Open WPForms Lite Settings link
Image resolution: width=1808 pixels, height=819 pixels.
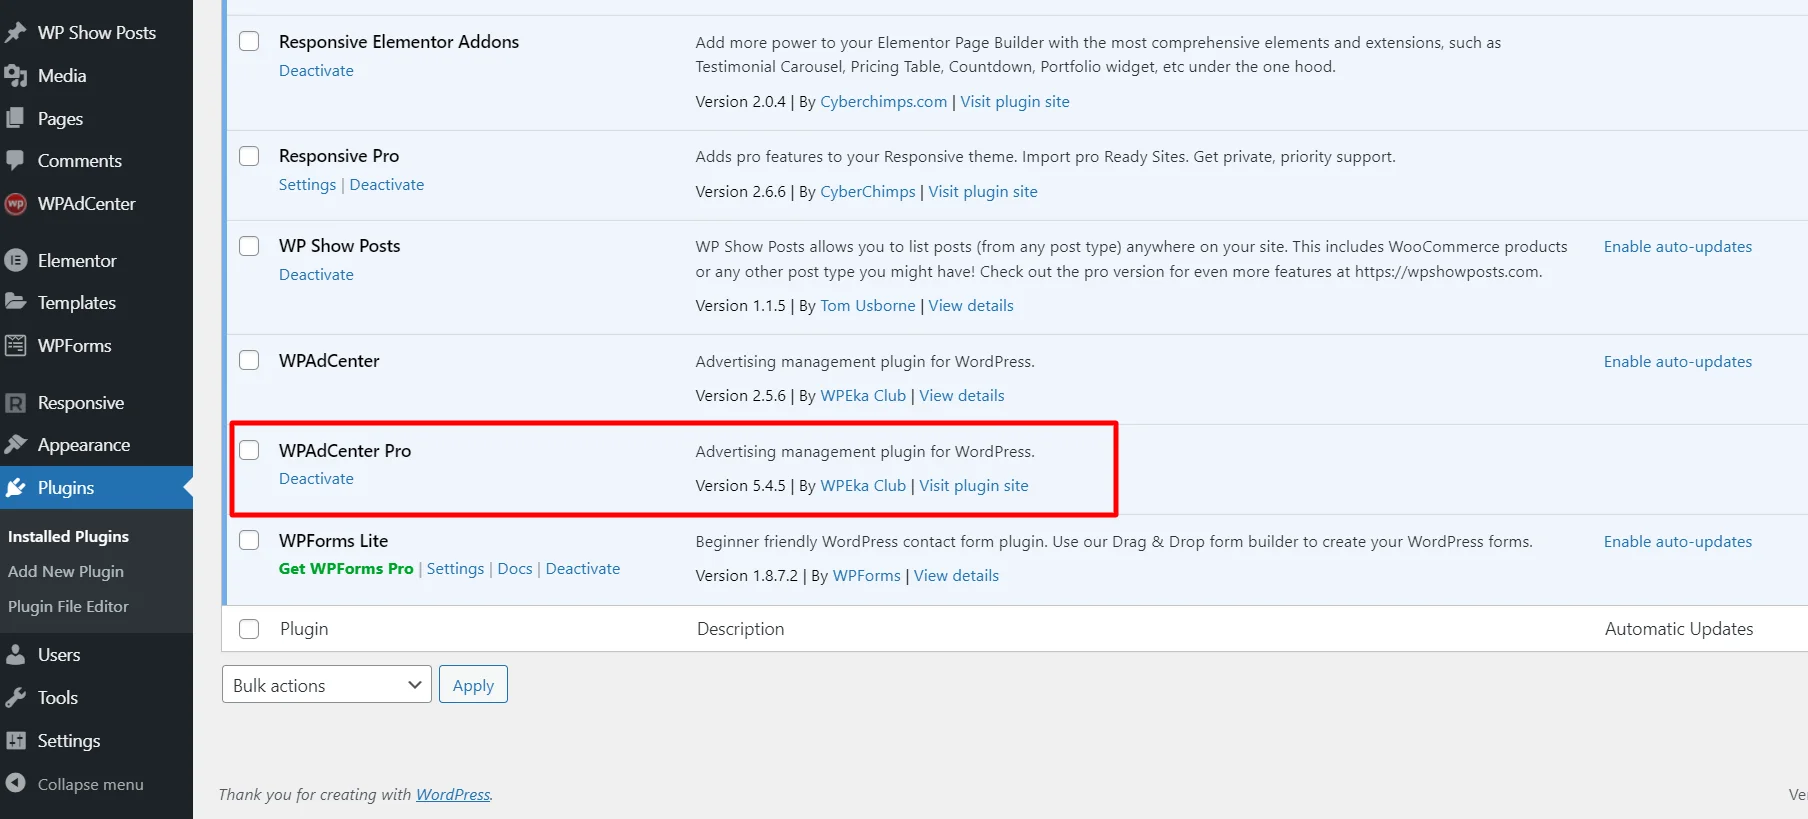[x=455, y=568]
